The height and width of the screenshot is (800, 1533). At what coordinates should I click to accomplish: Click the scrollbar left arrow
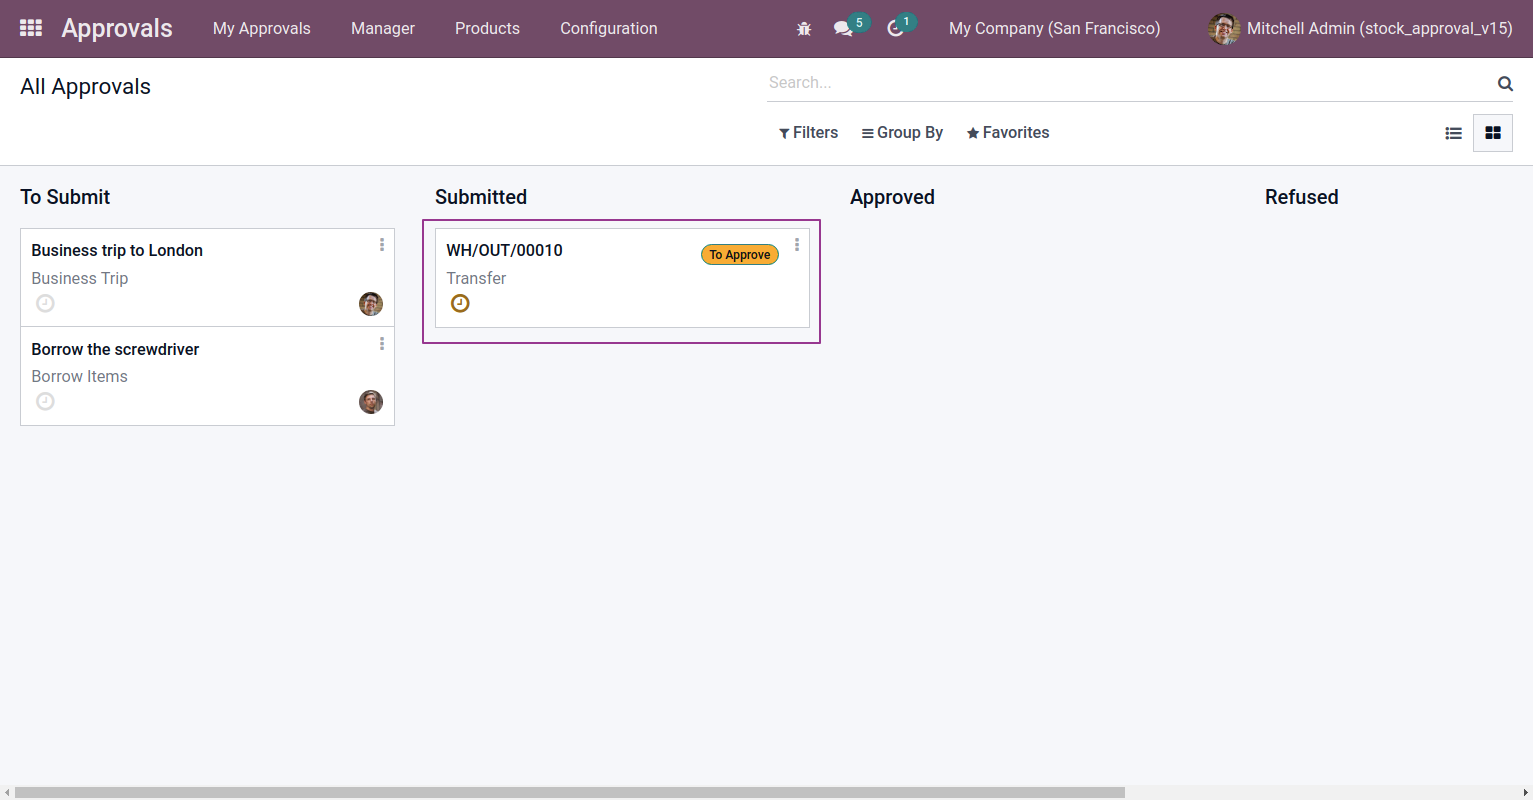[7, 792]
